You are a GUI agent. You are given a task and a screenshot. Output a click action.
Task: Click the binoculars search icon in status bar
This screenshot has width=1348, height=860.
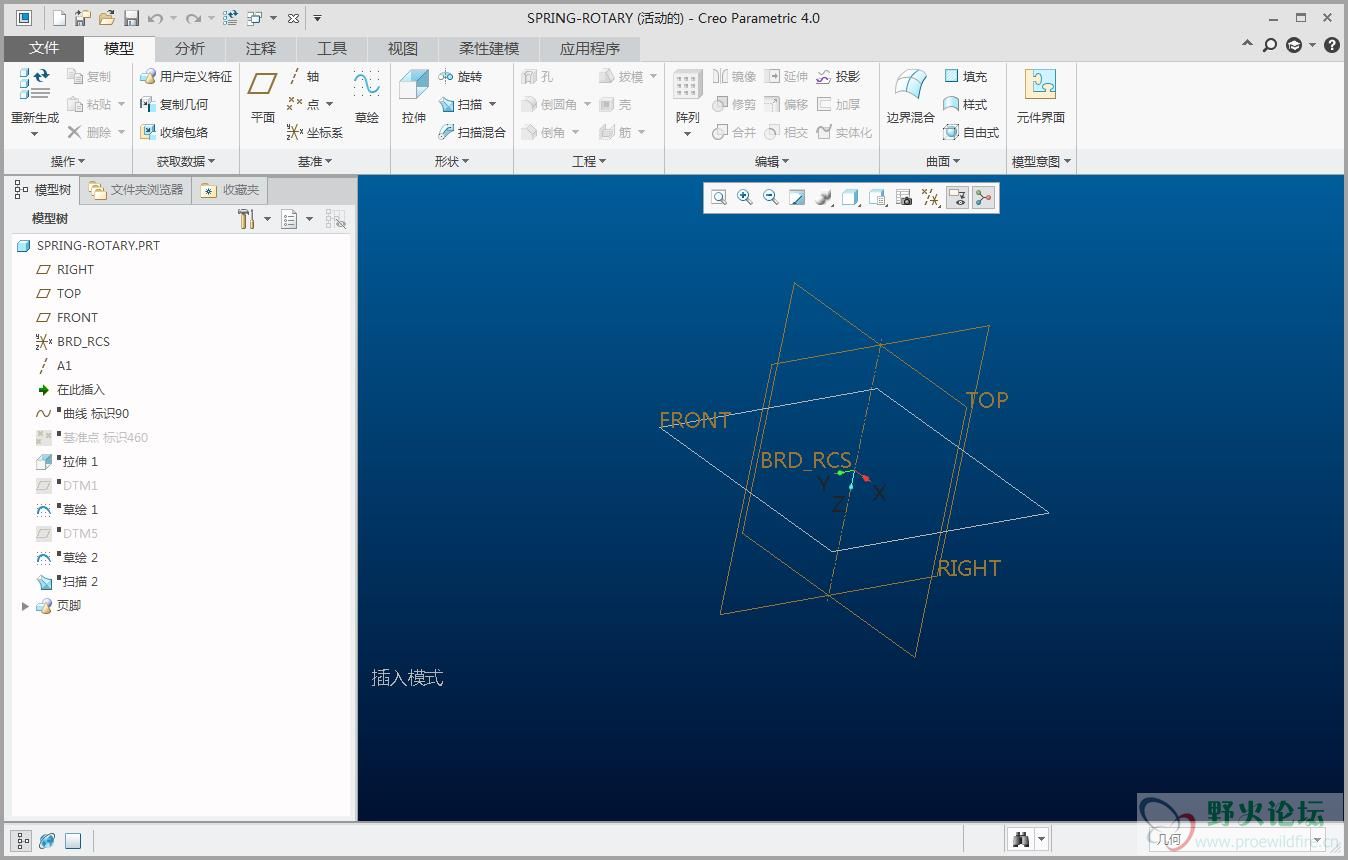[1021, 840]
